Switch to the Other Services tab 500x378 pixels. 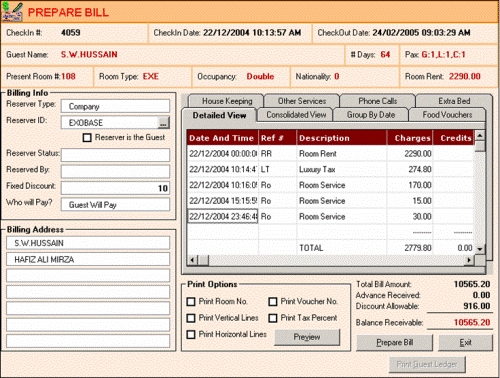302,101
